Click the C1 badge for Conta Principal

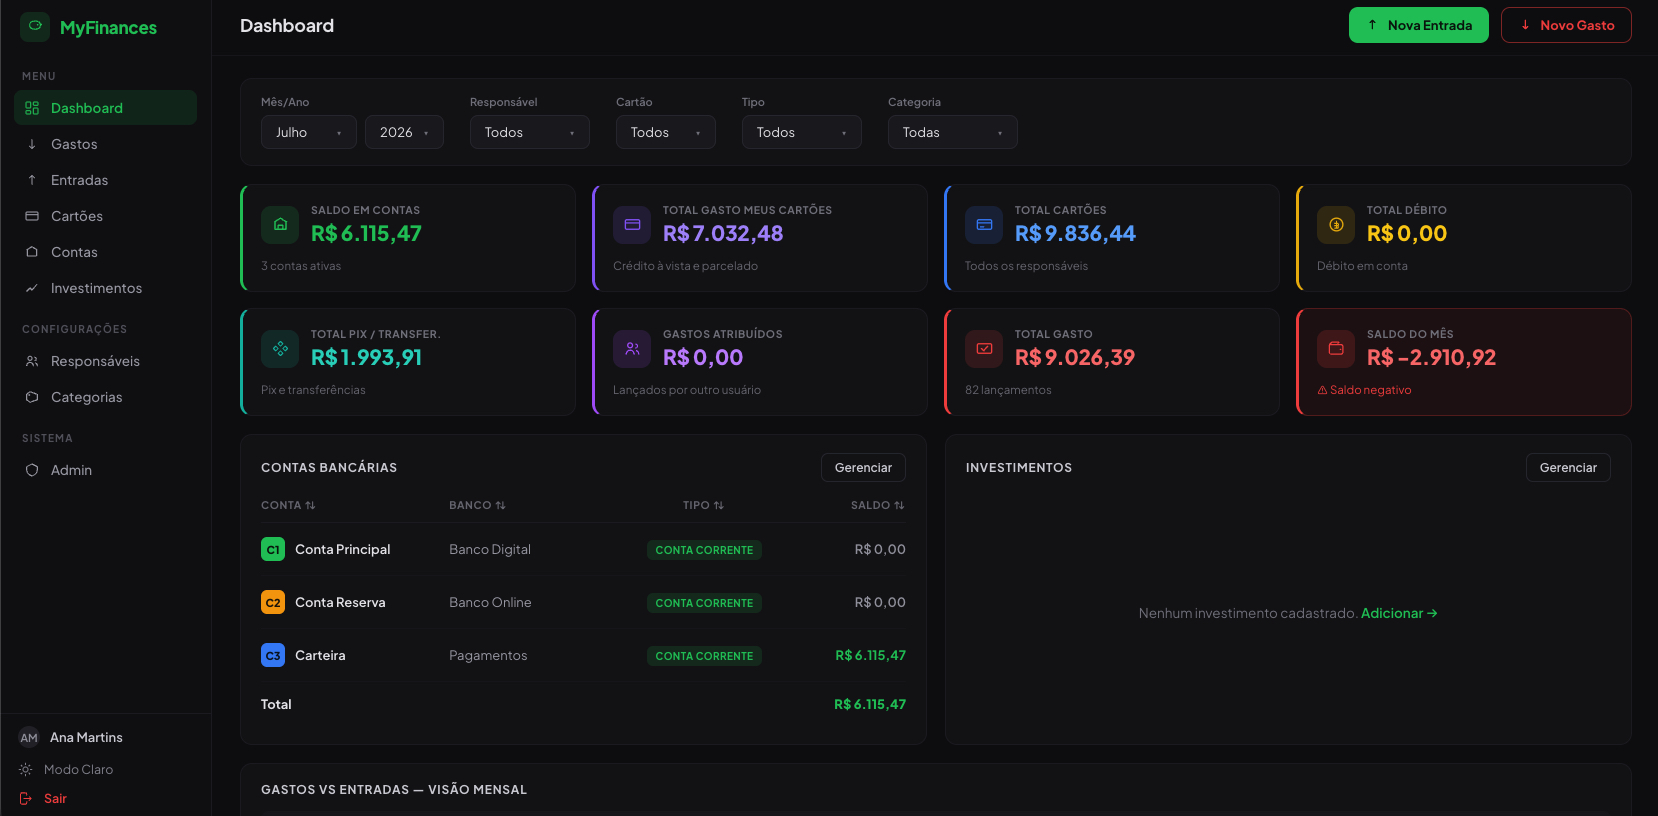pos(273,549)
